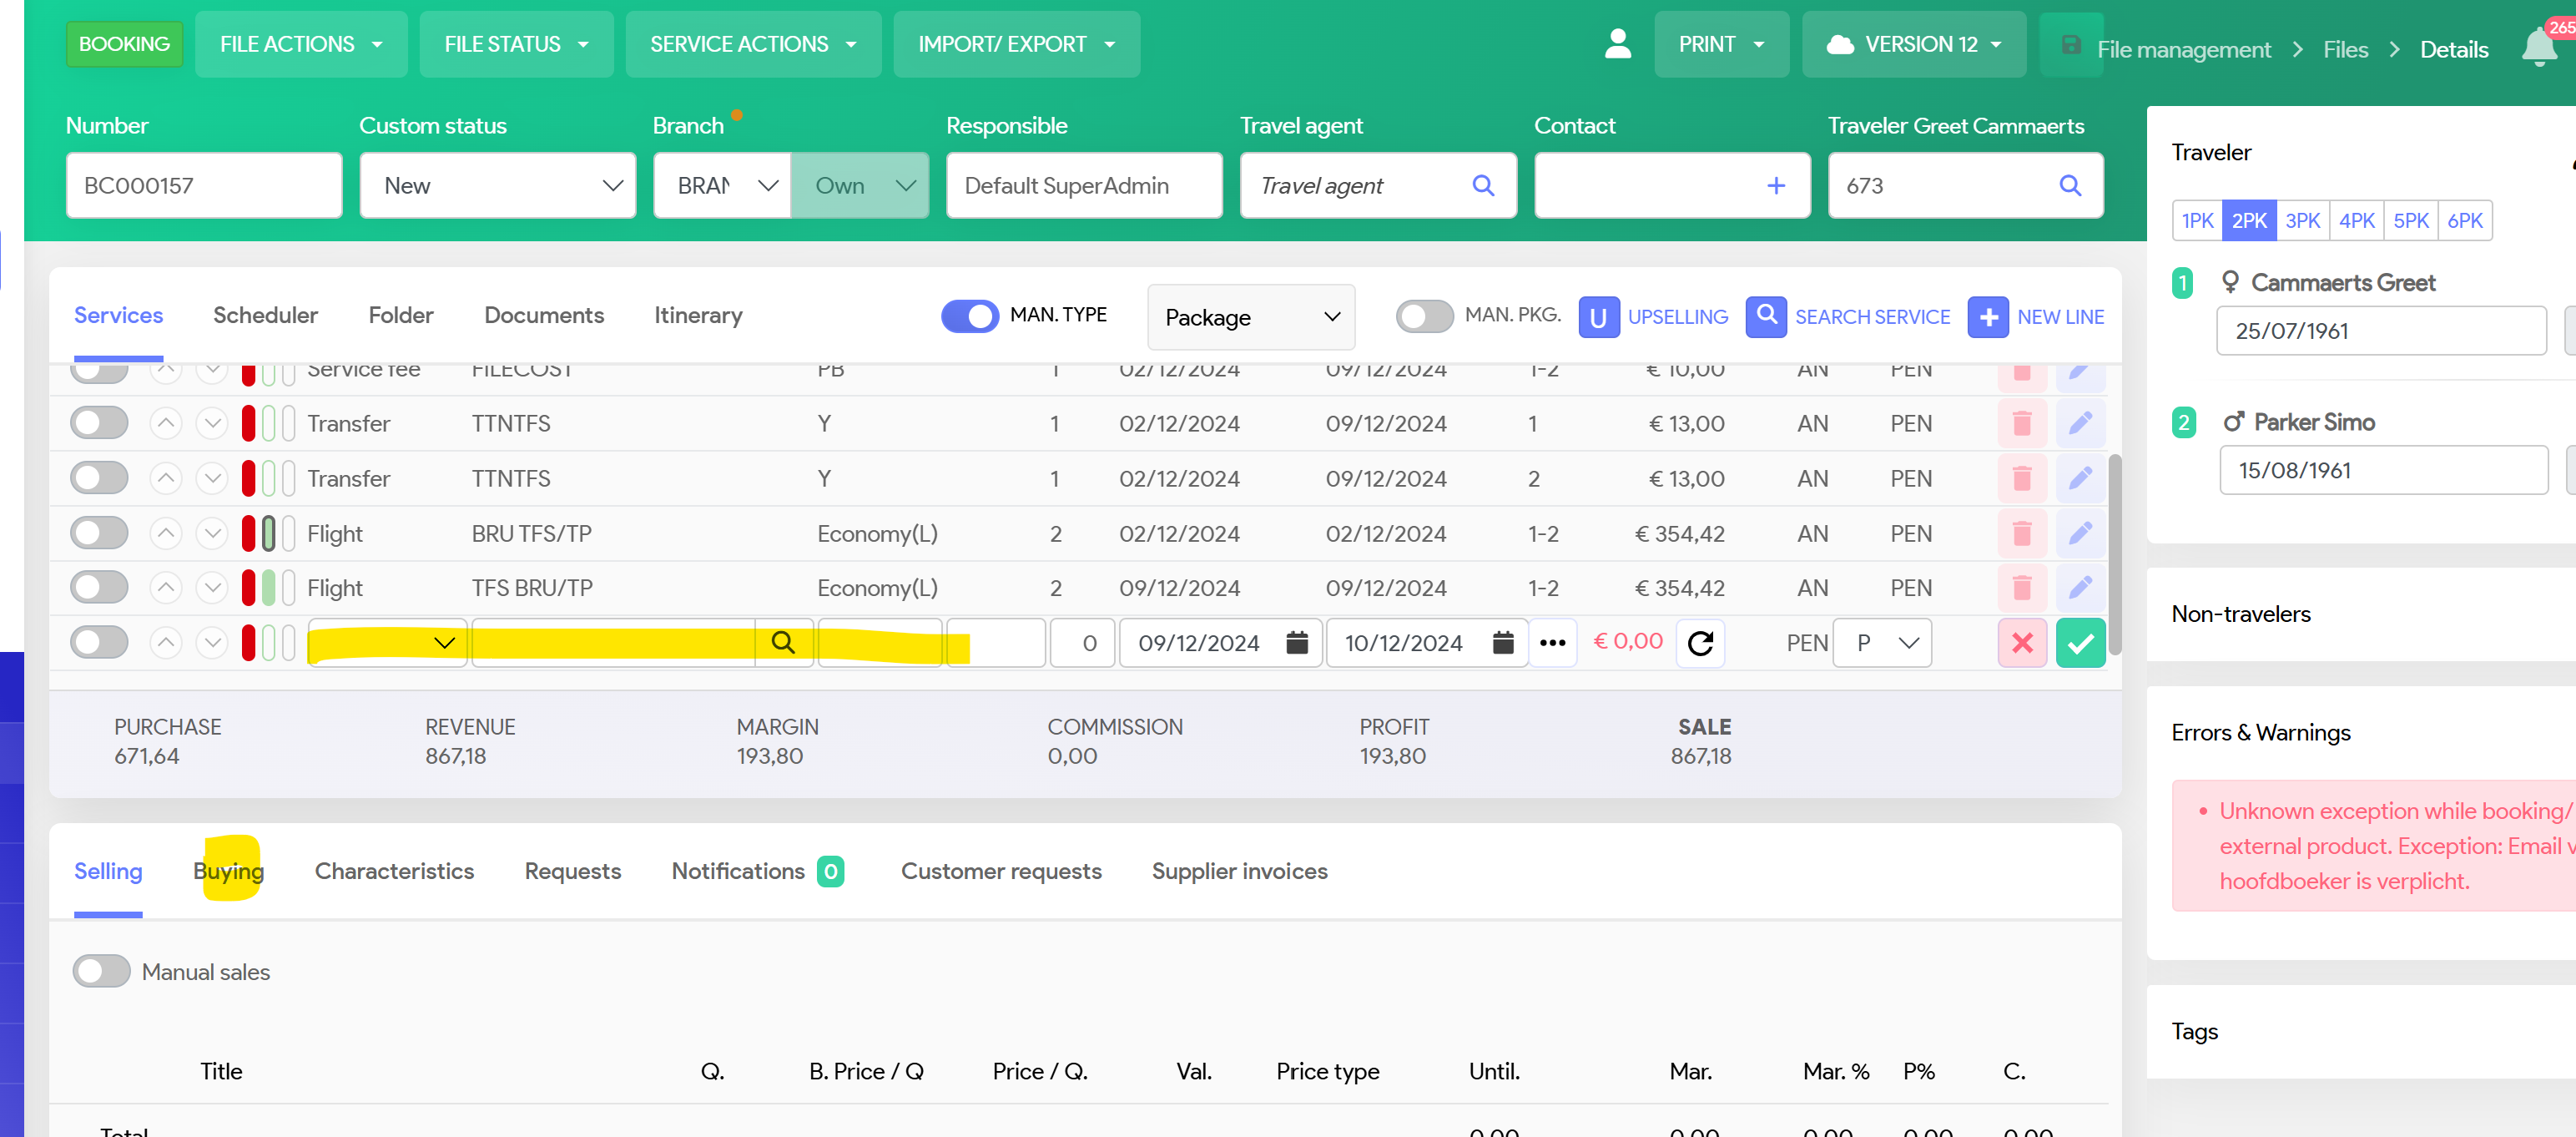Open the FILE ACTIONS menu
Image resolution: width=2576 pixels, height=1137 pixels.
(300, 44)
